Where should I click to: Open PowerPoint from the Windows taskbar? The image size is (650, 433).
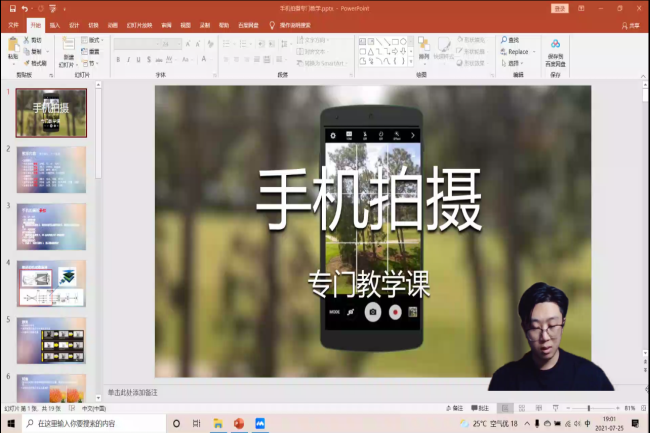pos(239,424)
